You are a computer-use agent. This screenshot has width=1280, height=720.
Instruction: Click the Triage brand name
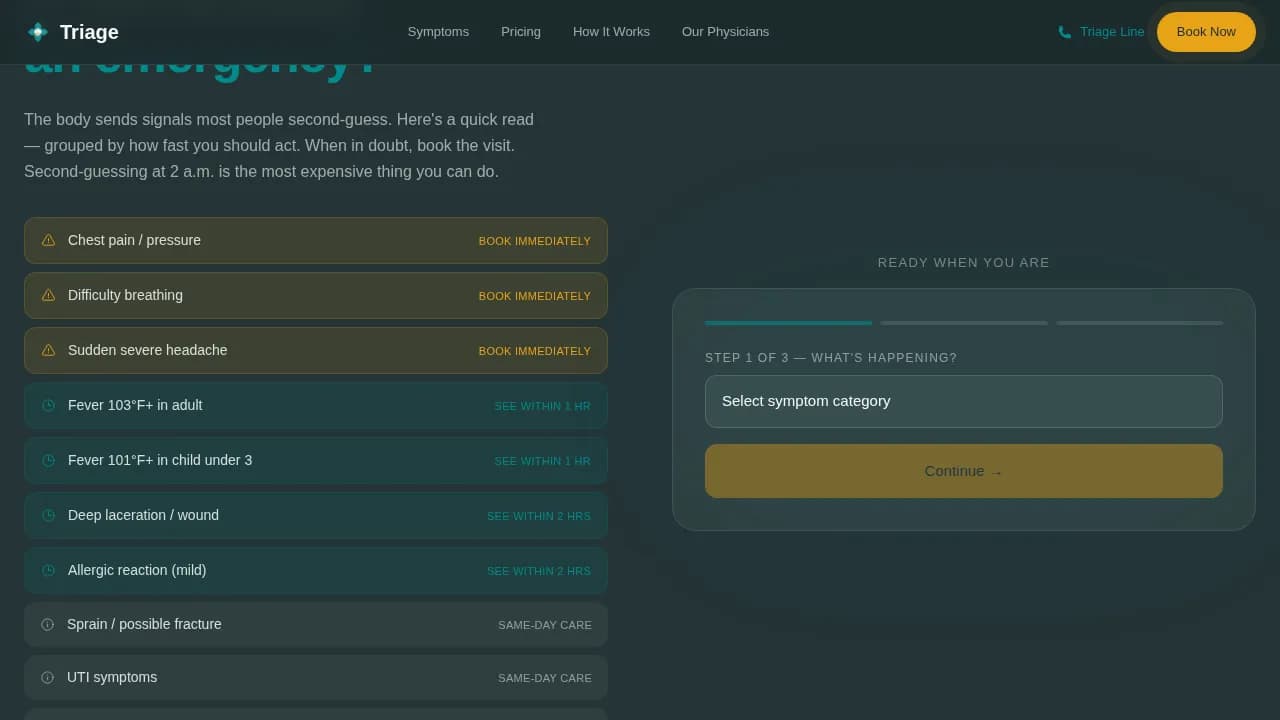pyautogui.click(x=89, y=32)
